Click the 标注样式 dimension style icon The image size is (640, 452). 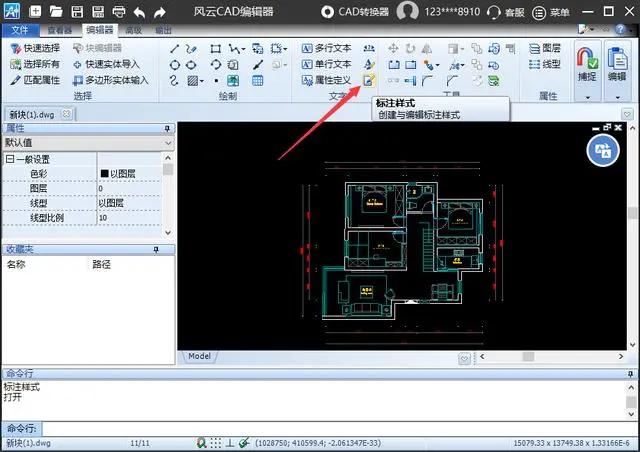(x=369, y=80)
